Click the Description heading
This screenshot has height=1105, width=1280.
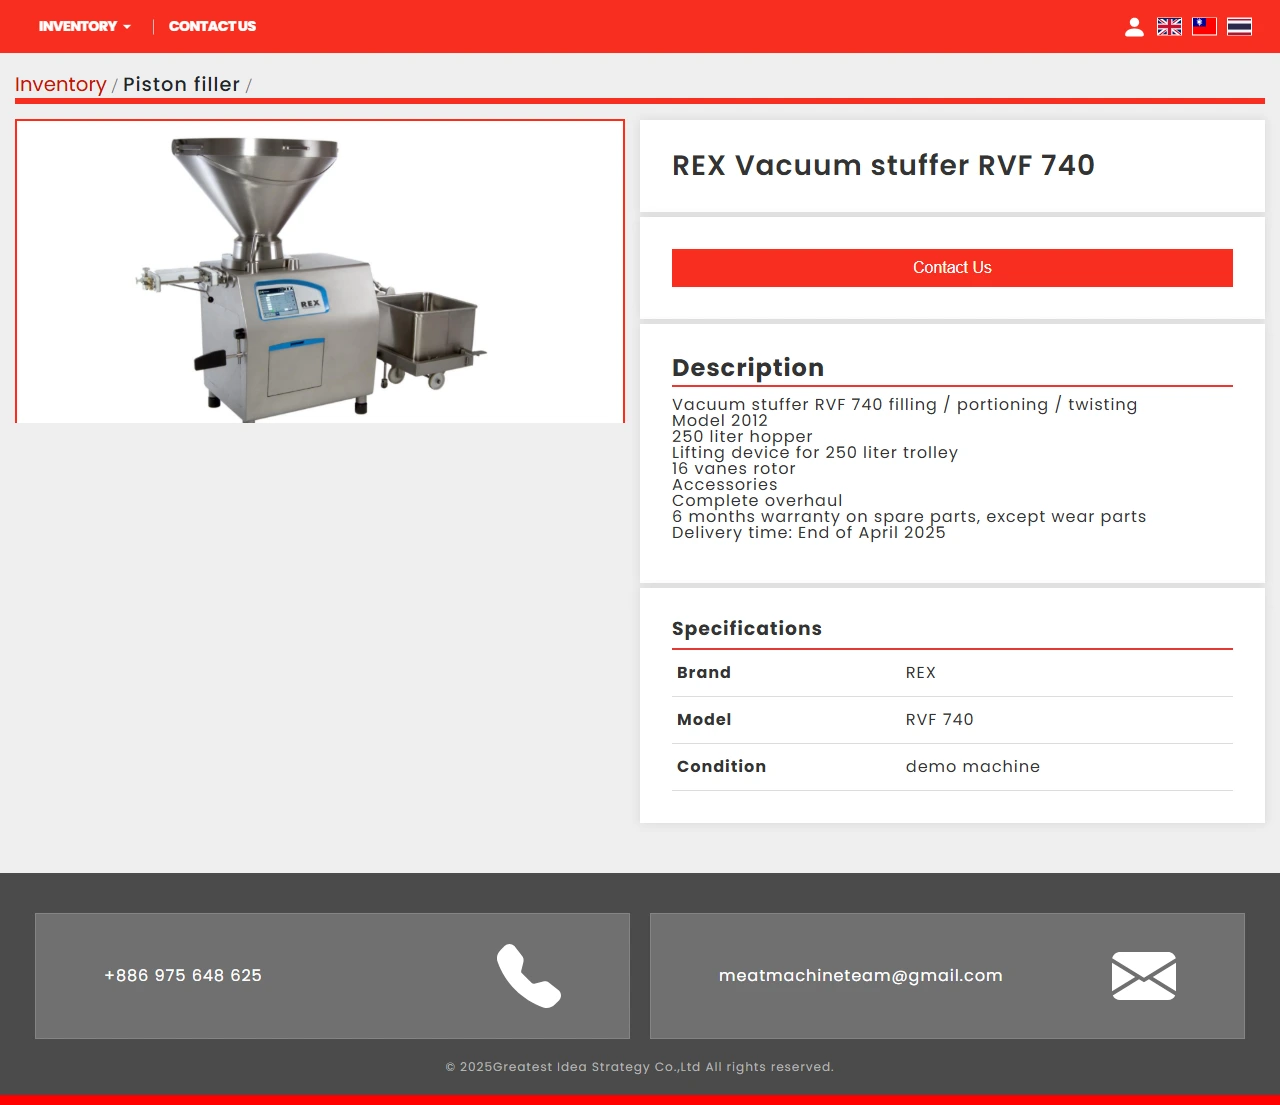click(748, 367)
